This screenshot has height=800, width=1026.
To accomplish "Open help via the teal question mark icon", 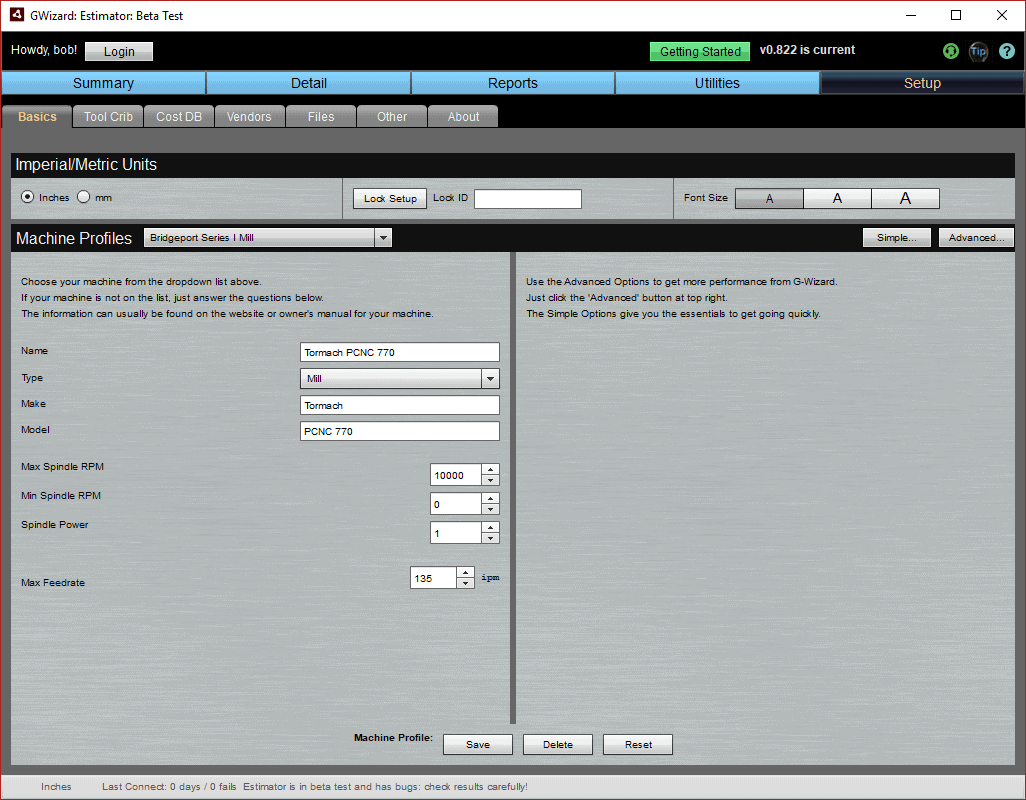I will tap(1007, 51).
